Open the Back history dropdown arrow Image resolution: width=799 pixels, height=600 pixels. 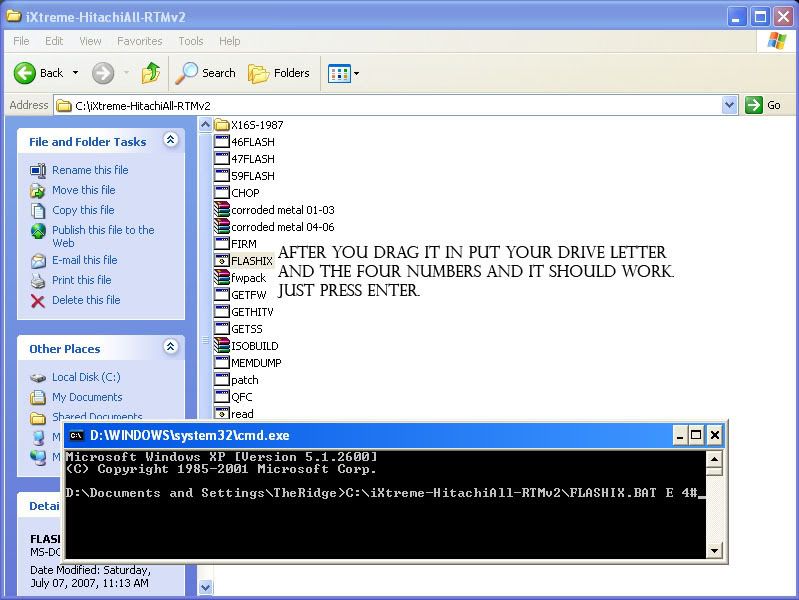tap(75, 73)
